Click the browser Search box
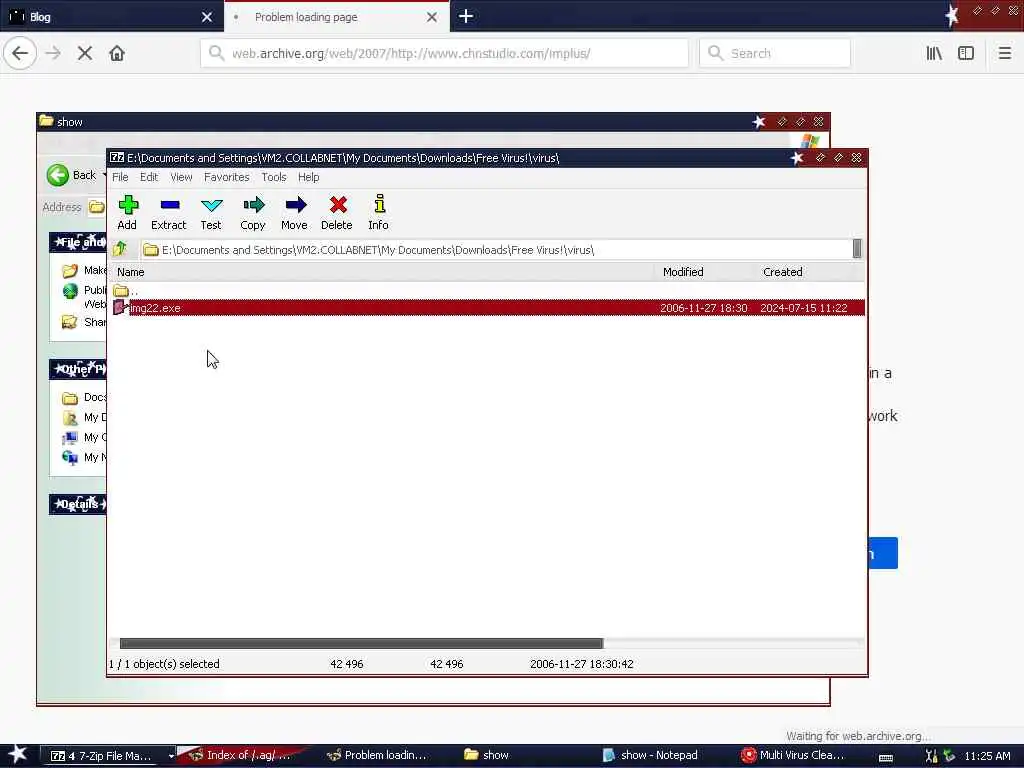The width and height of the screenshot is (1024, 768). [775, 53]
